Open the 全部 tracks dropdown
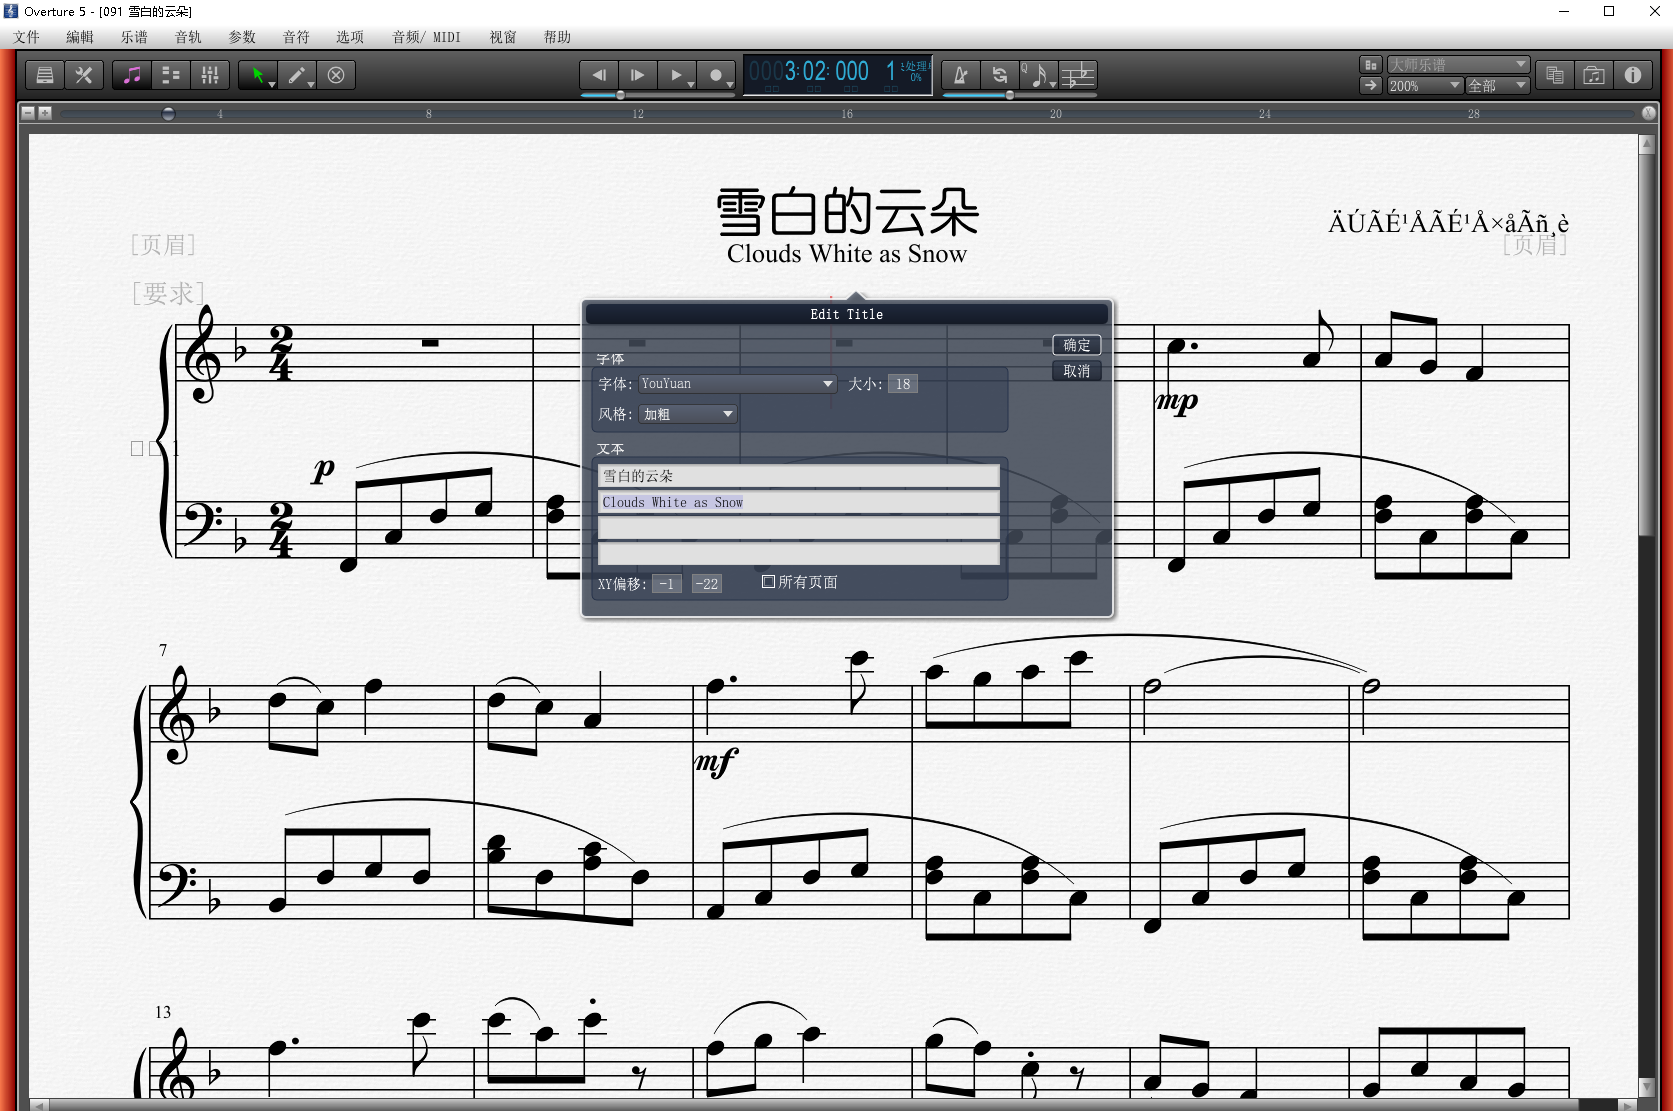The image size is (1673, 1111). 1497,86
